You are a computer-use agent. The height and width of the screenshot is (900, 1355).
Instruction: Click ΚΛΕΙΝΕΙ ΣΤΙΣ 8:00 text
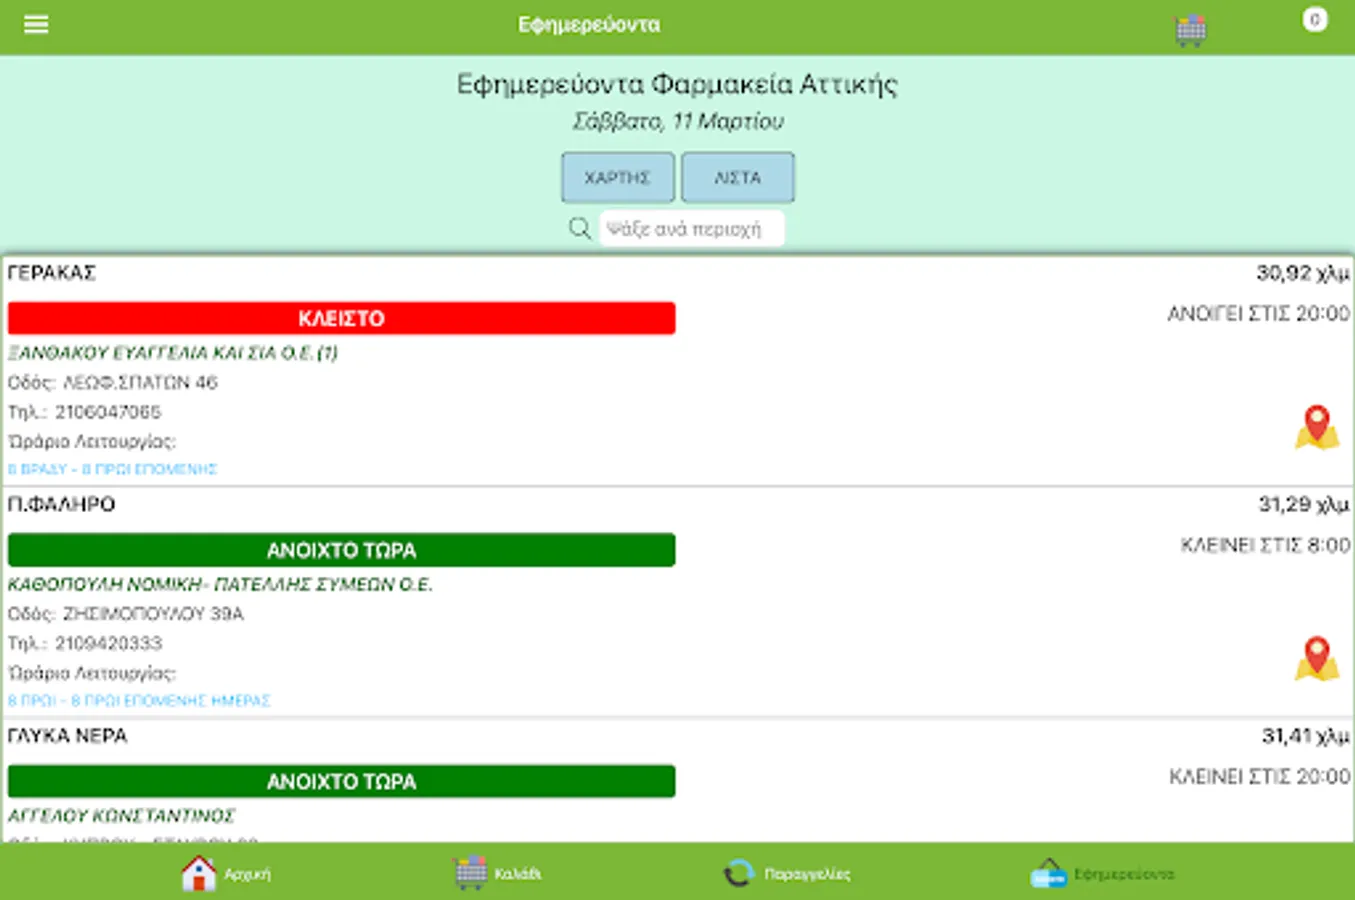[x=1266, y=545]
